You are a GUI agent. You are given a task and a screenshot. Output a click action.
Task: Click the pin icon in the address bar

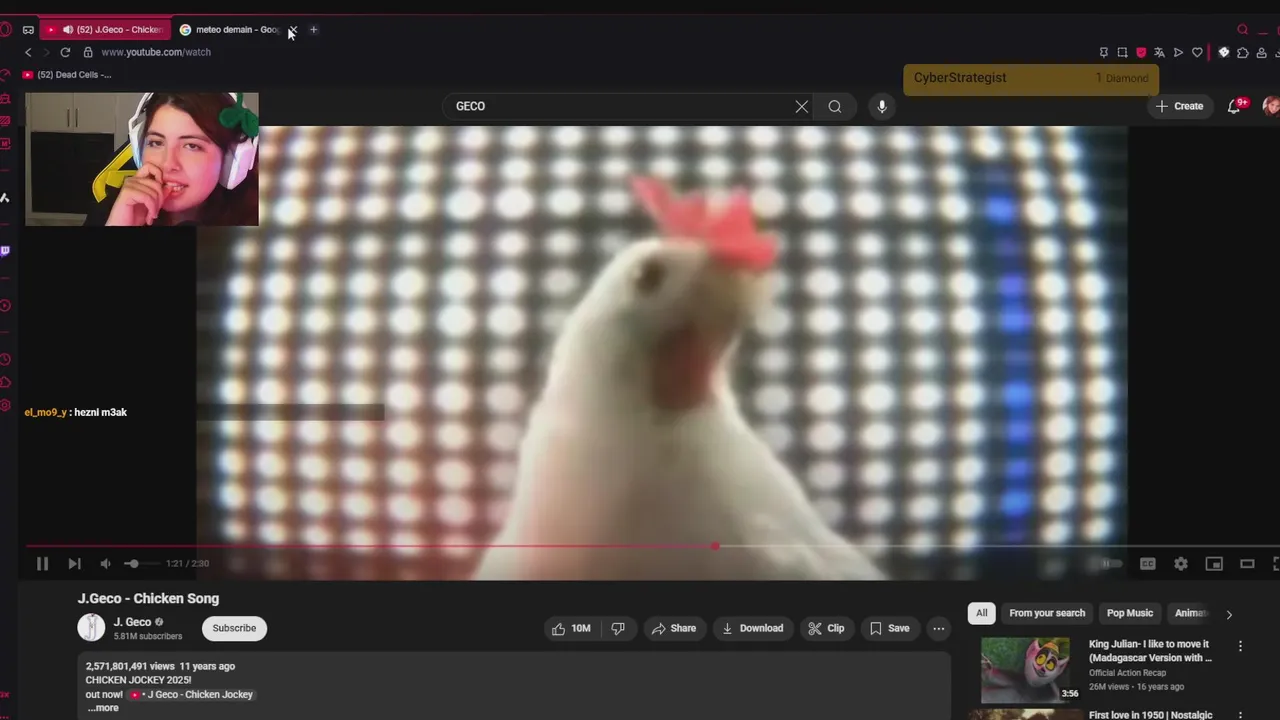point(1103,52)
